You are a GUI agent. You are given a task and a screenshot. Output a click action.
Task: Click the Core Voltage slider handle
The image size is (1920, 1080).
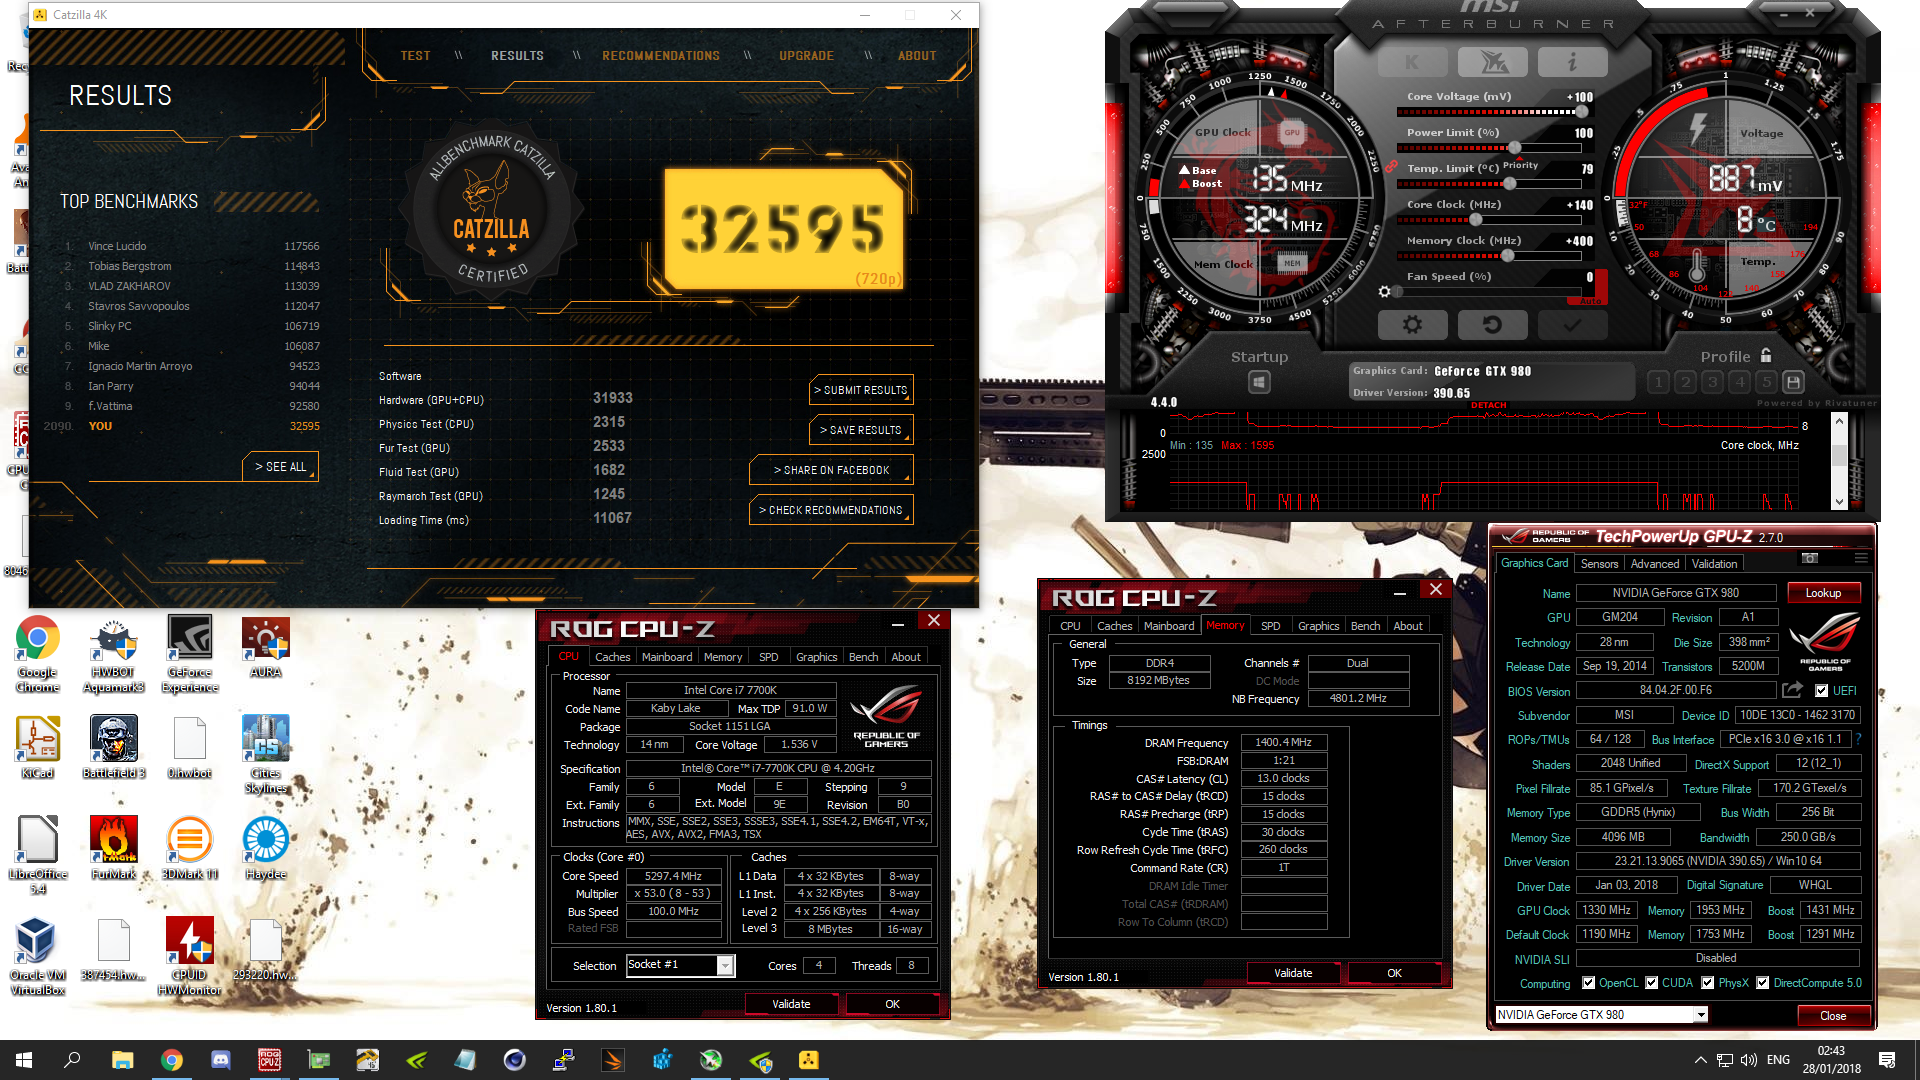click(x=1582, y=112)
